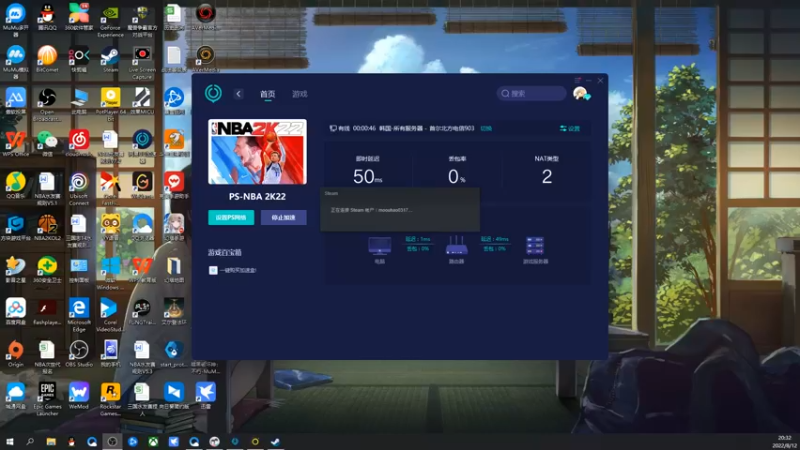Launch Microsoft Edge from desktop
Viewport: 800px width, 450px height.
[79, 315]
